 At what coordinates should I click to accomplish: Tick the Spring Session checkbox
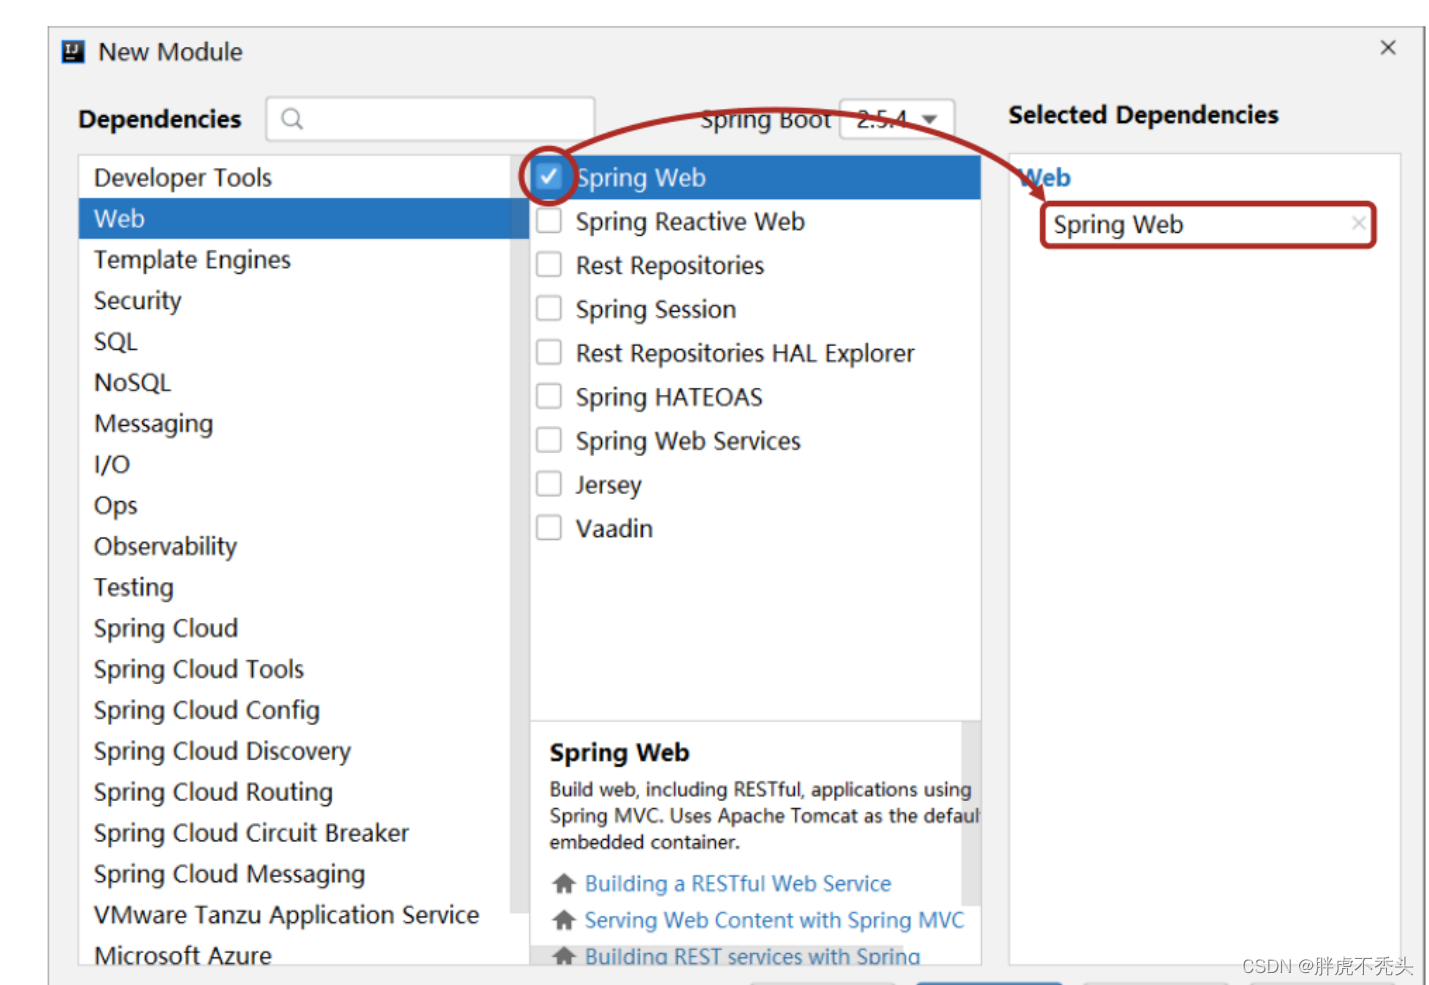pos(549,309)
